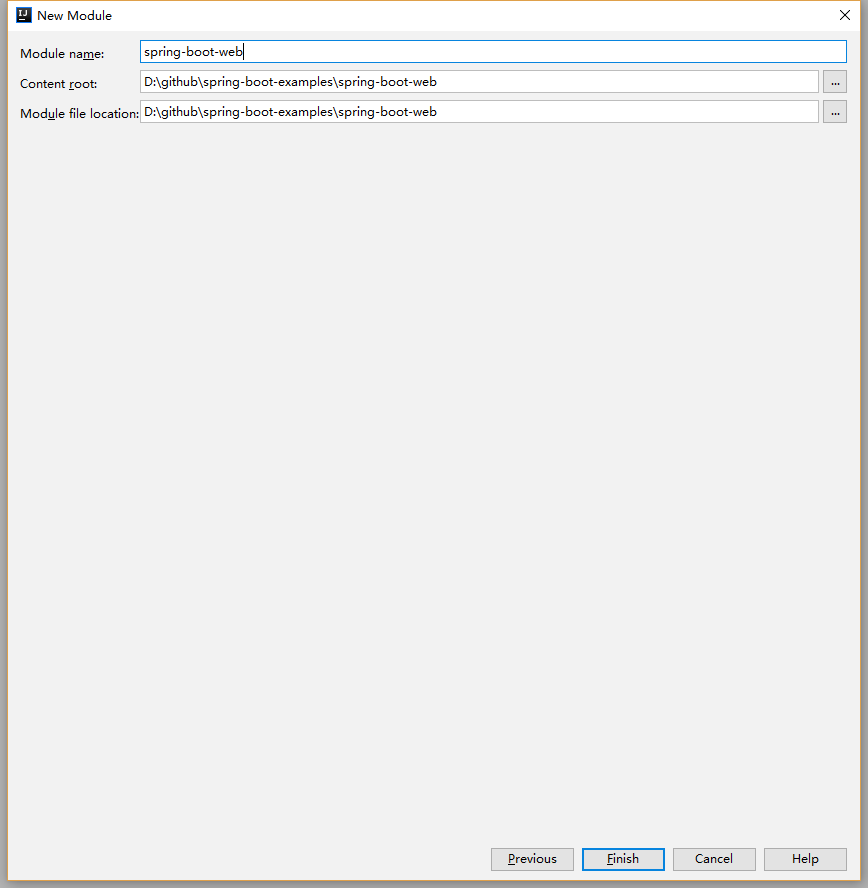Go back with Previous button
The height and width of the screenshot is (888, 868).
point(532,859)
